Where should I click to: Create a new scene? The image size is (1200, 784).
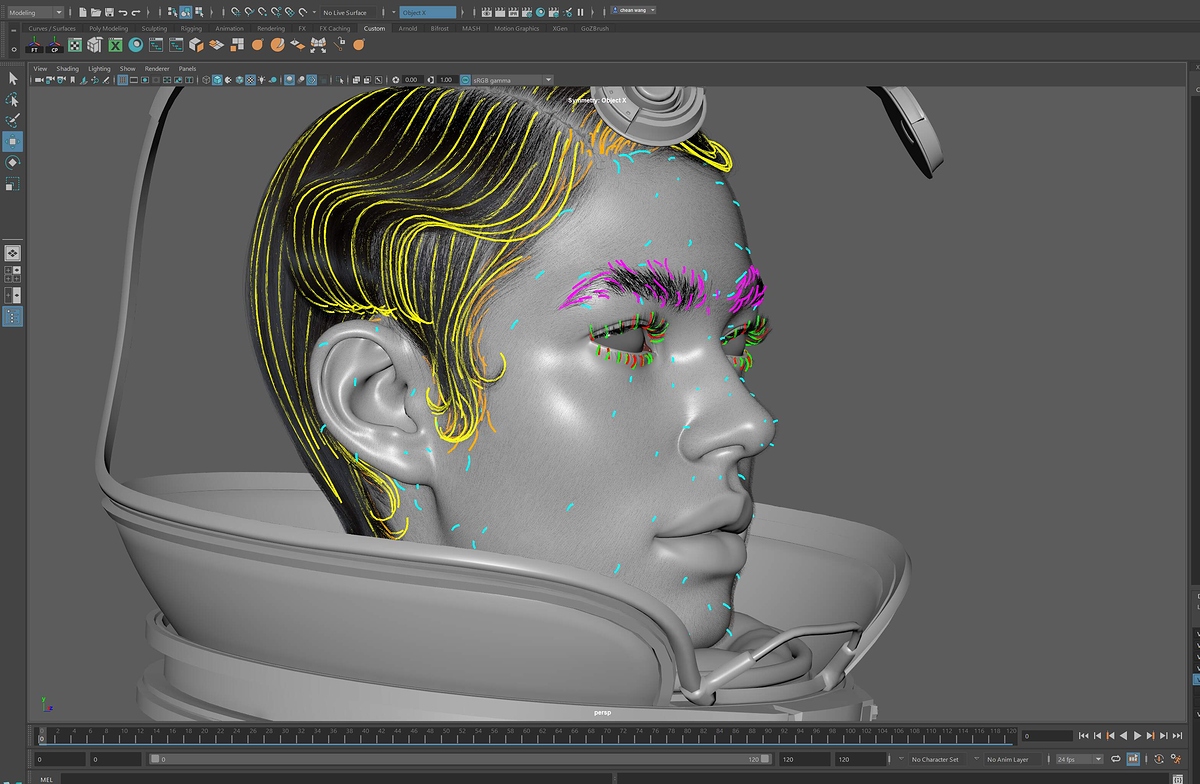(x=83, y=12)
